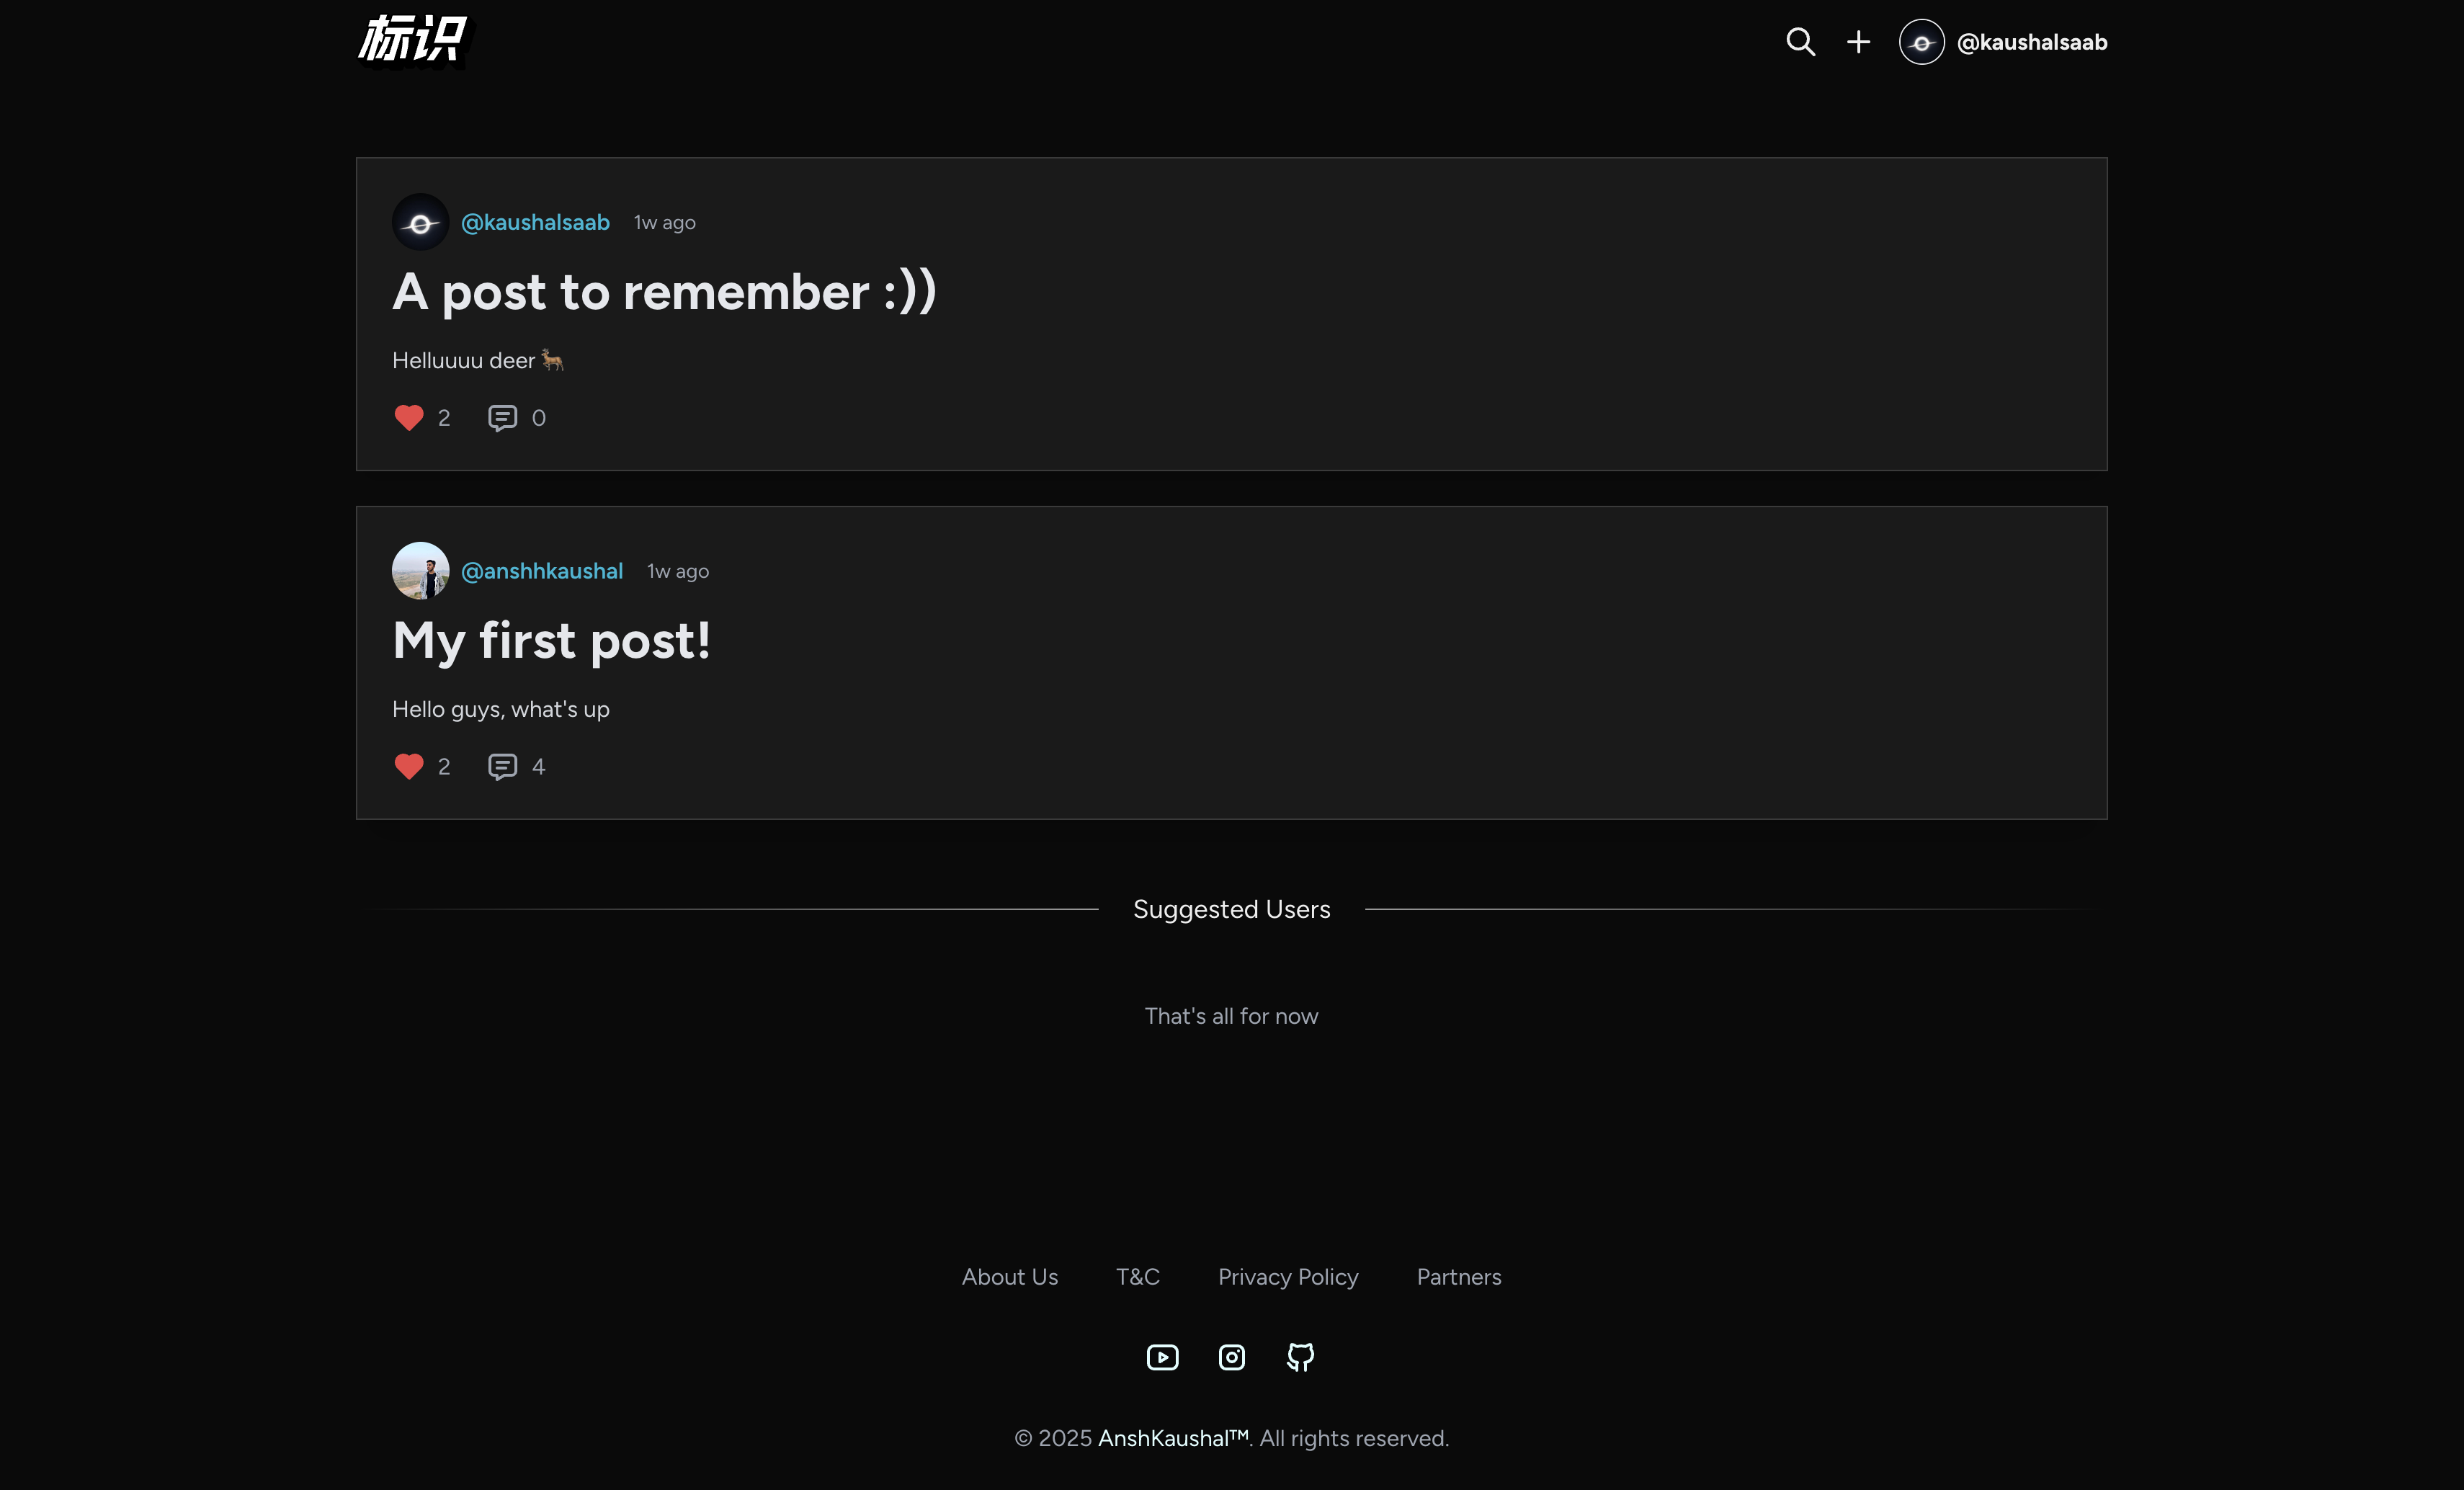The image size is (2464, 1490).
Task: Open About Us footer link
Action: click(x=1009, y=1277)
